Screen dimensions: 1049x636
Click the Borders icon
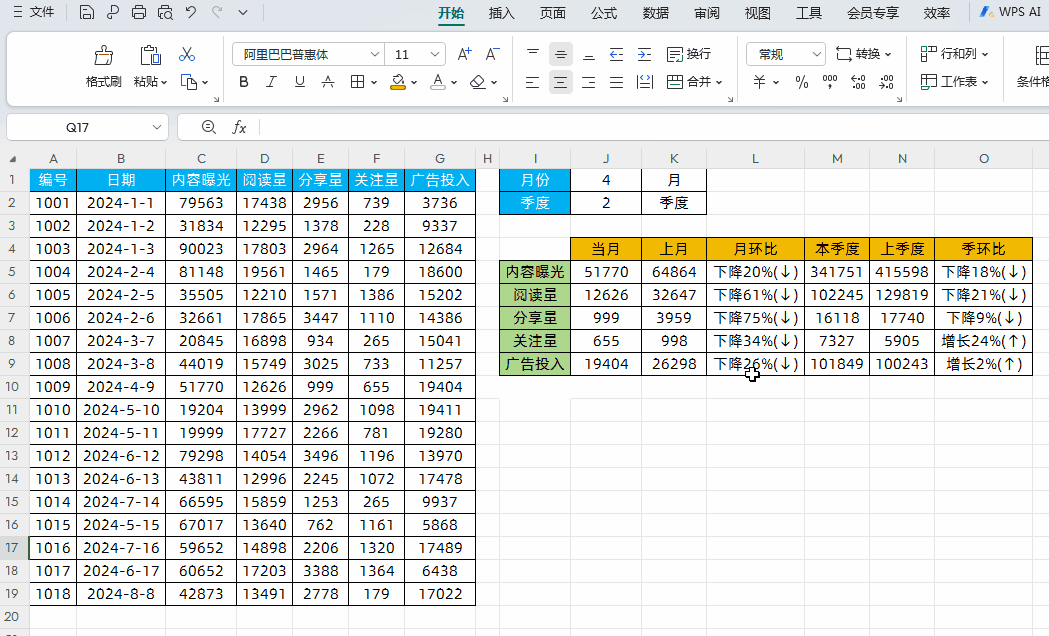357,82
